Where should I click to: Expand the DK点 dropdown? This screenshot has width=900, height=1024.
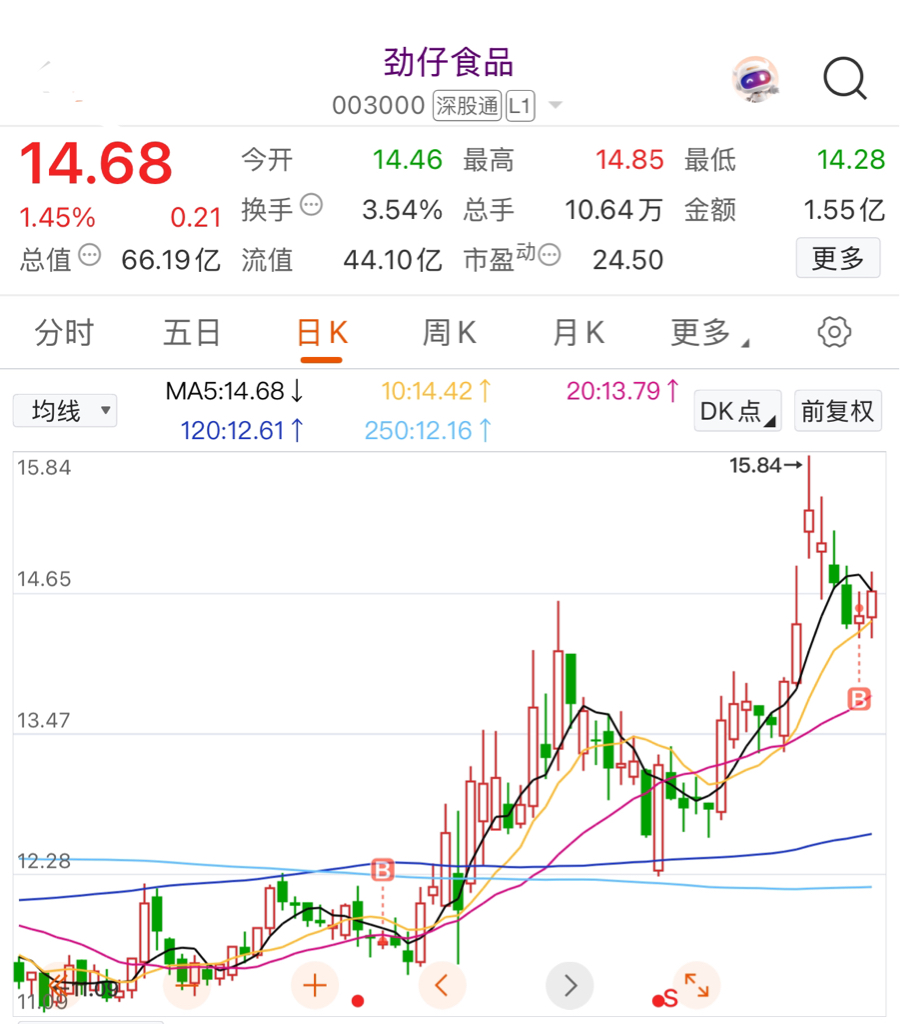pyautogui.click(x=737, y=411)
